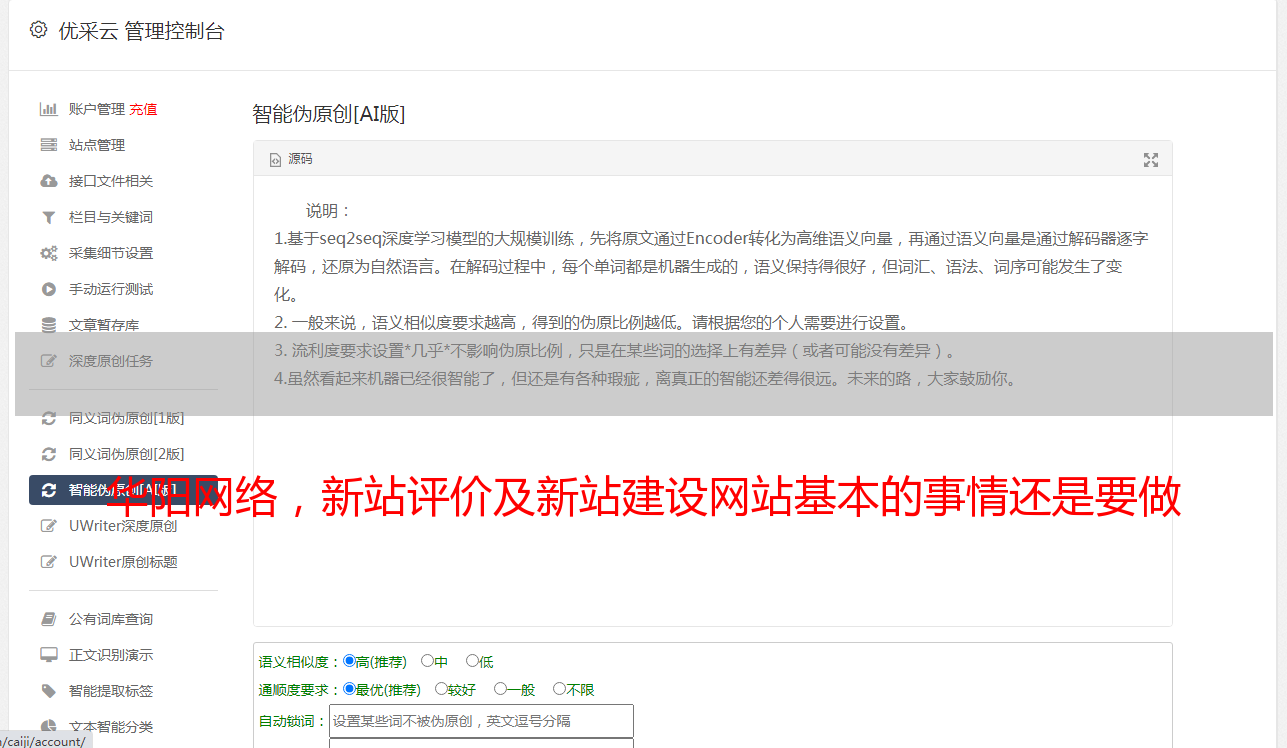Click the 栏目与关键词 filter icon
1287x748 pixels.
click(48, 217)
